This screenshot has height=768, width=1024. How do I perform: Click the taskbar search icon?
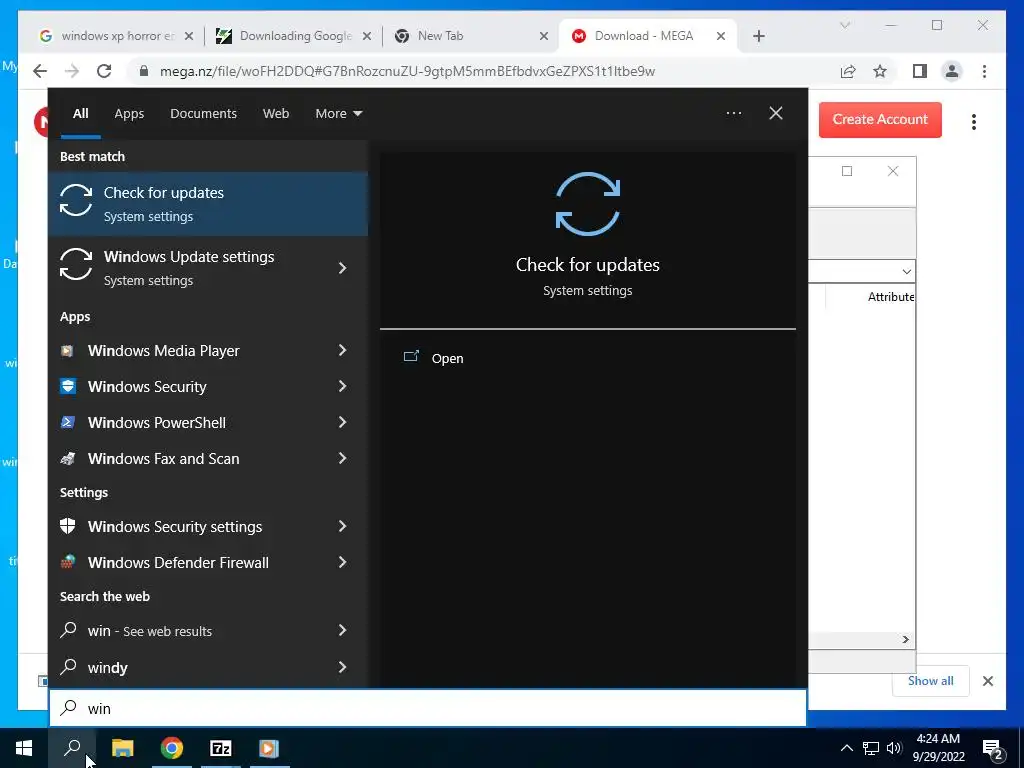point(72,748)
